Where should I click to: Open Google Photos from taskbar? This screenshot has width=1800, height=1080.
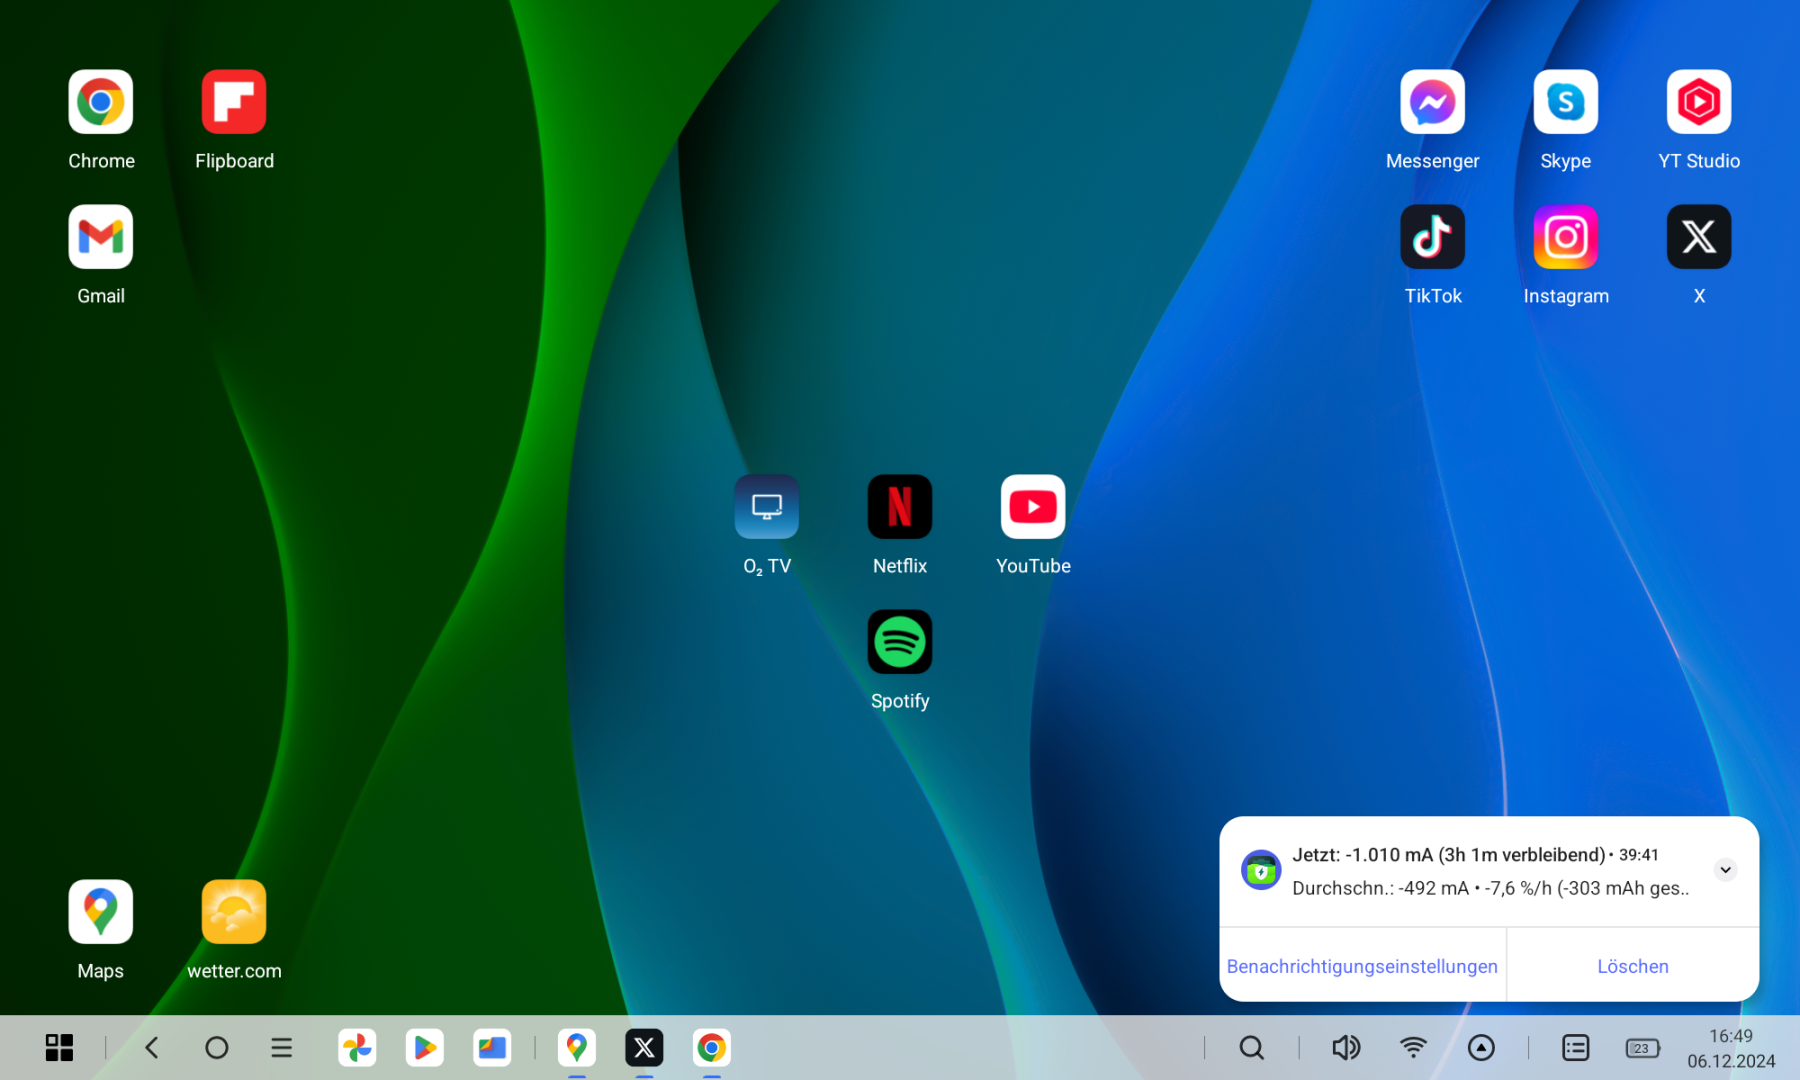click(x=357, y=1048)
